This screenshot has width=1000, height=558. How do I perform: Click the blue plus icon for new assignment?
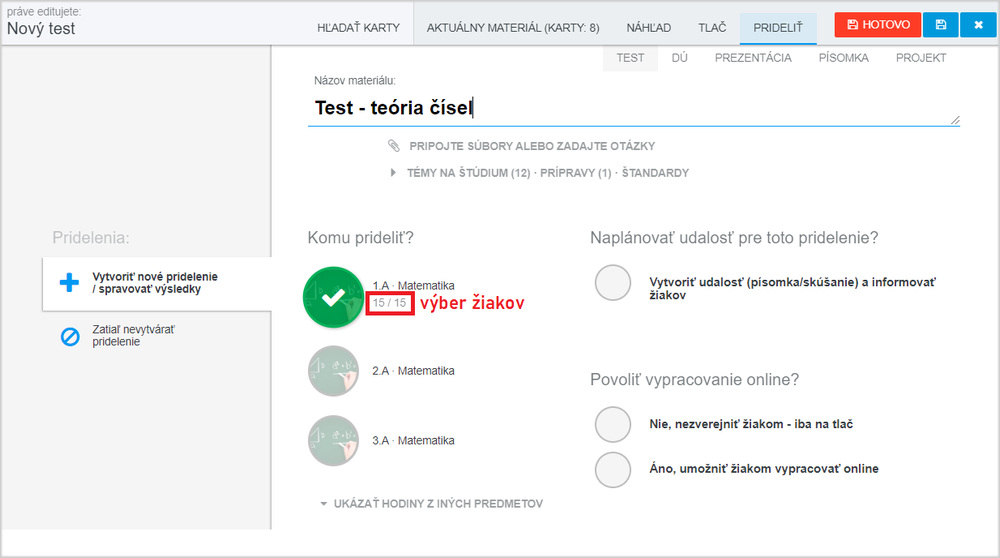(70, 283)
